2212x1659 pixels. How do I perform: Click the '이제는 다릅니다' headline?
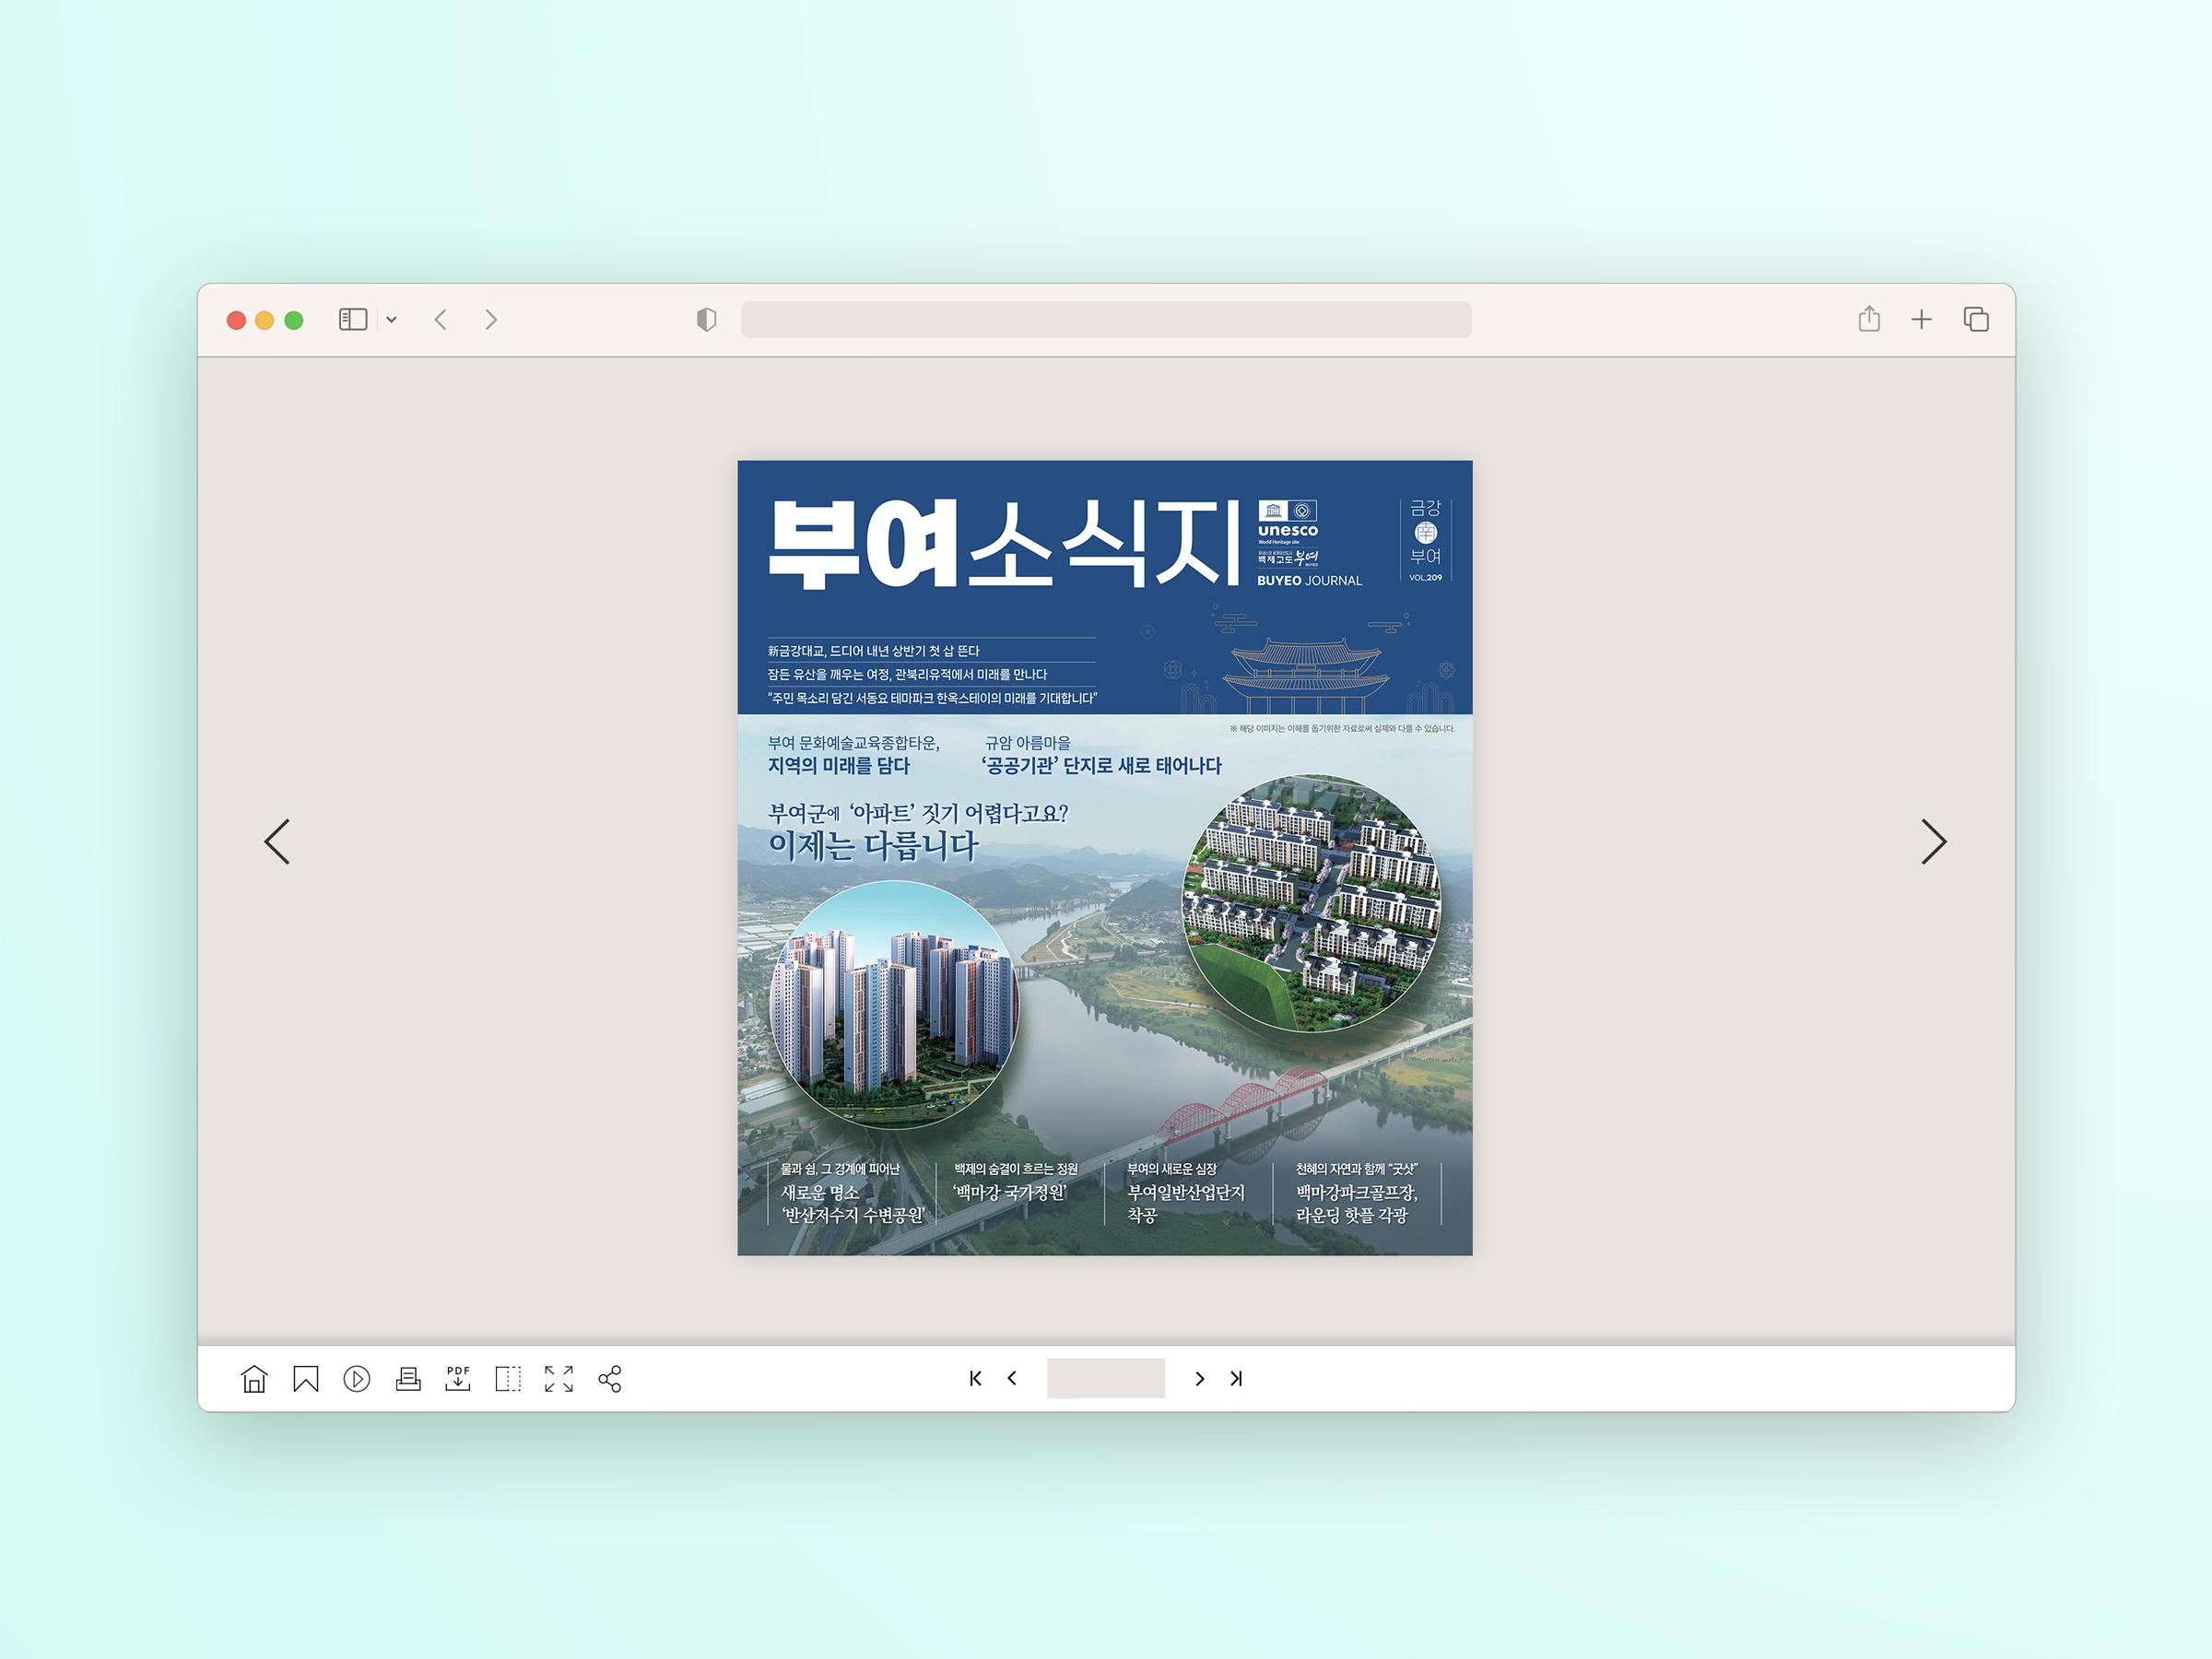(x=873, y=846)
